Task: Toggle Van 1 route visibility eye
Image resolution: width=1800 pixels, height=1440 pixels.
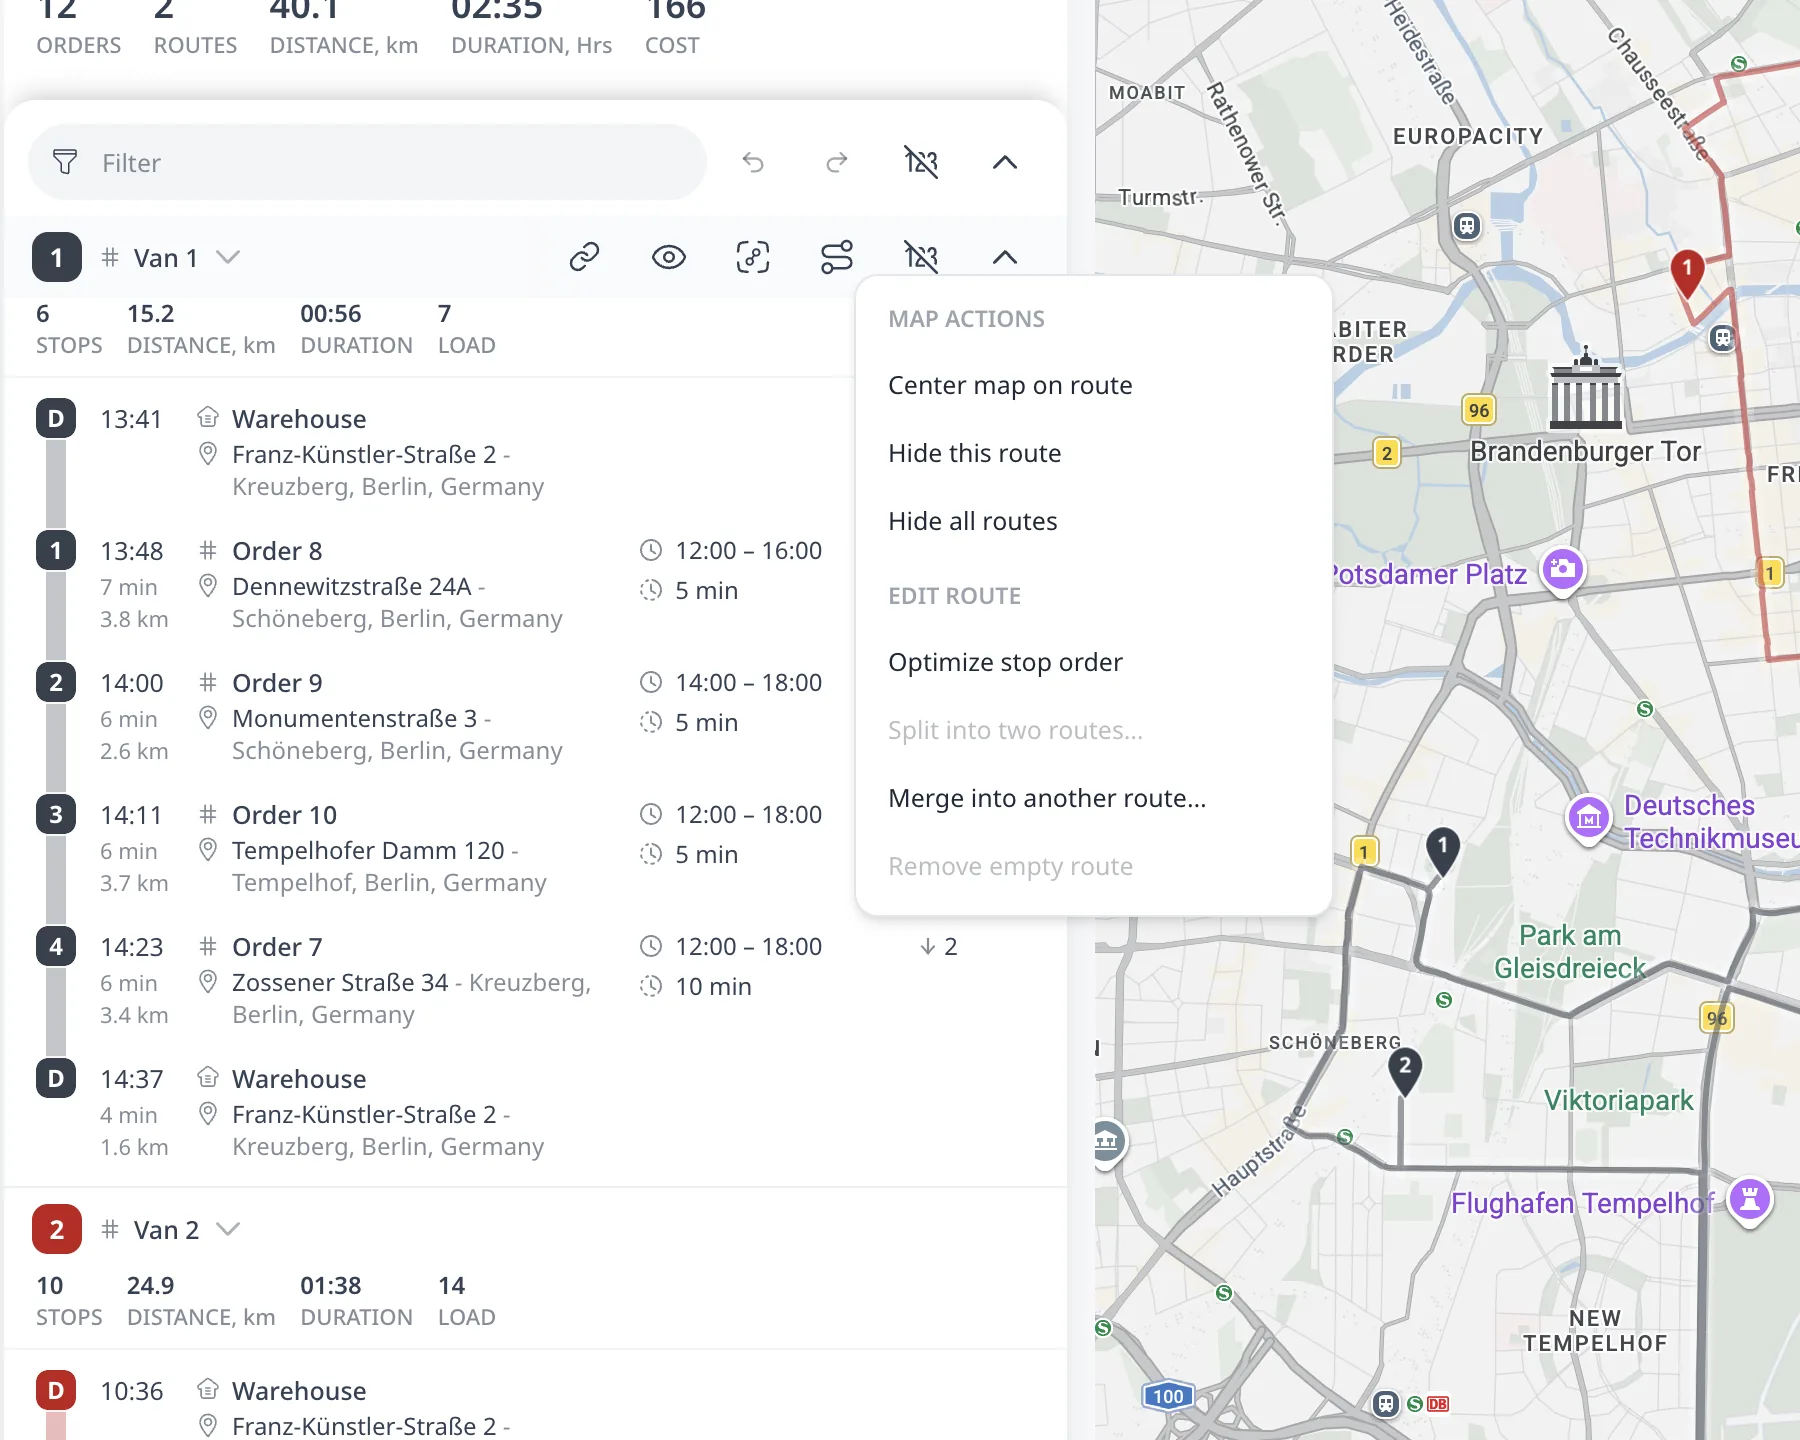Action: (669, 257)
